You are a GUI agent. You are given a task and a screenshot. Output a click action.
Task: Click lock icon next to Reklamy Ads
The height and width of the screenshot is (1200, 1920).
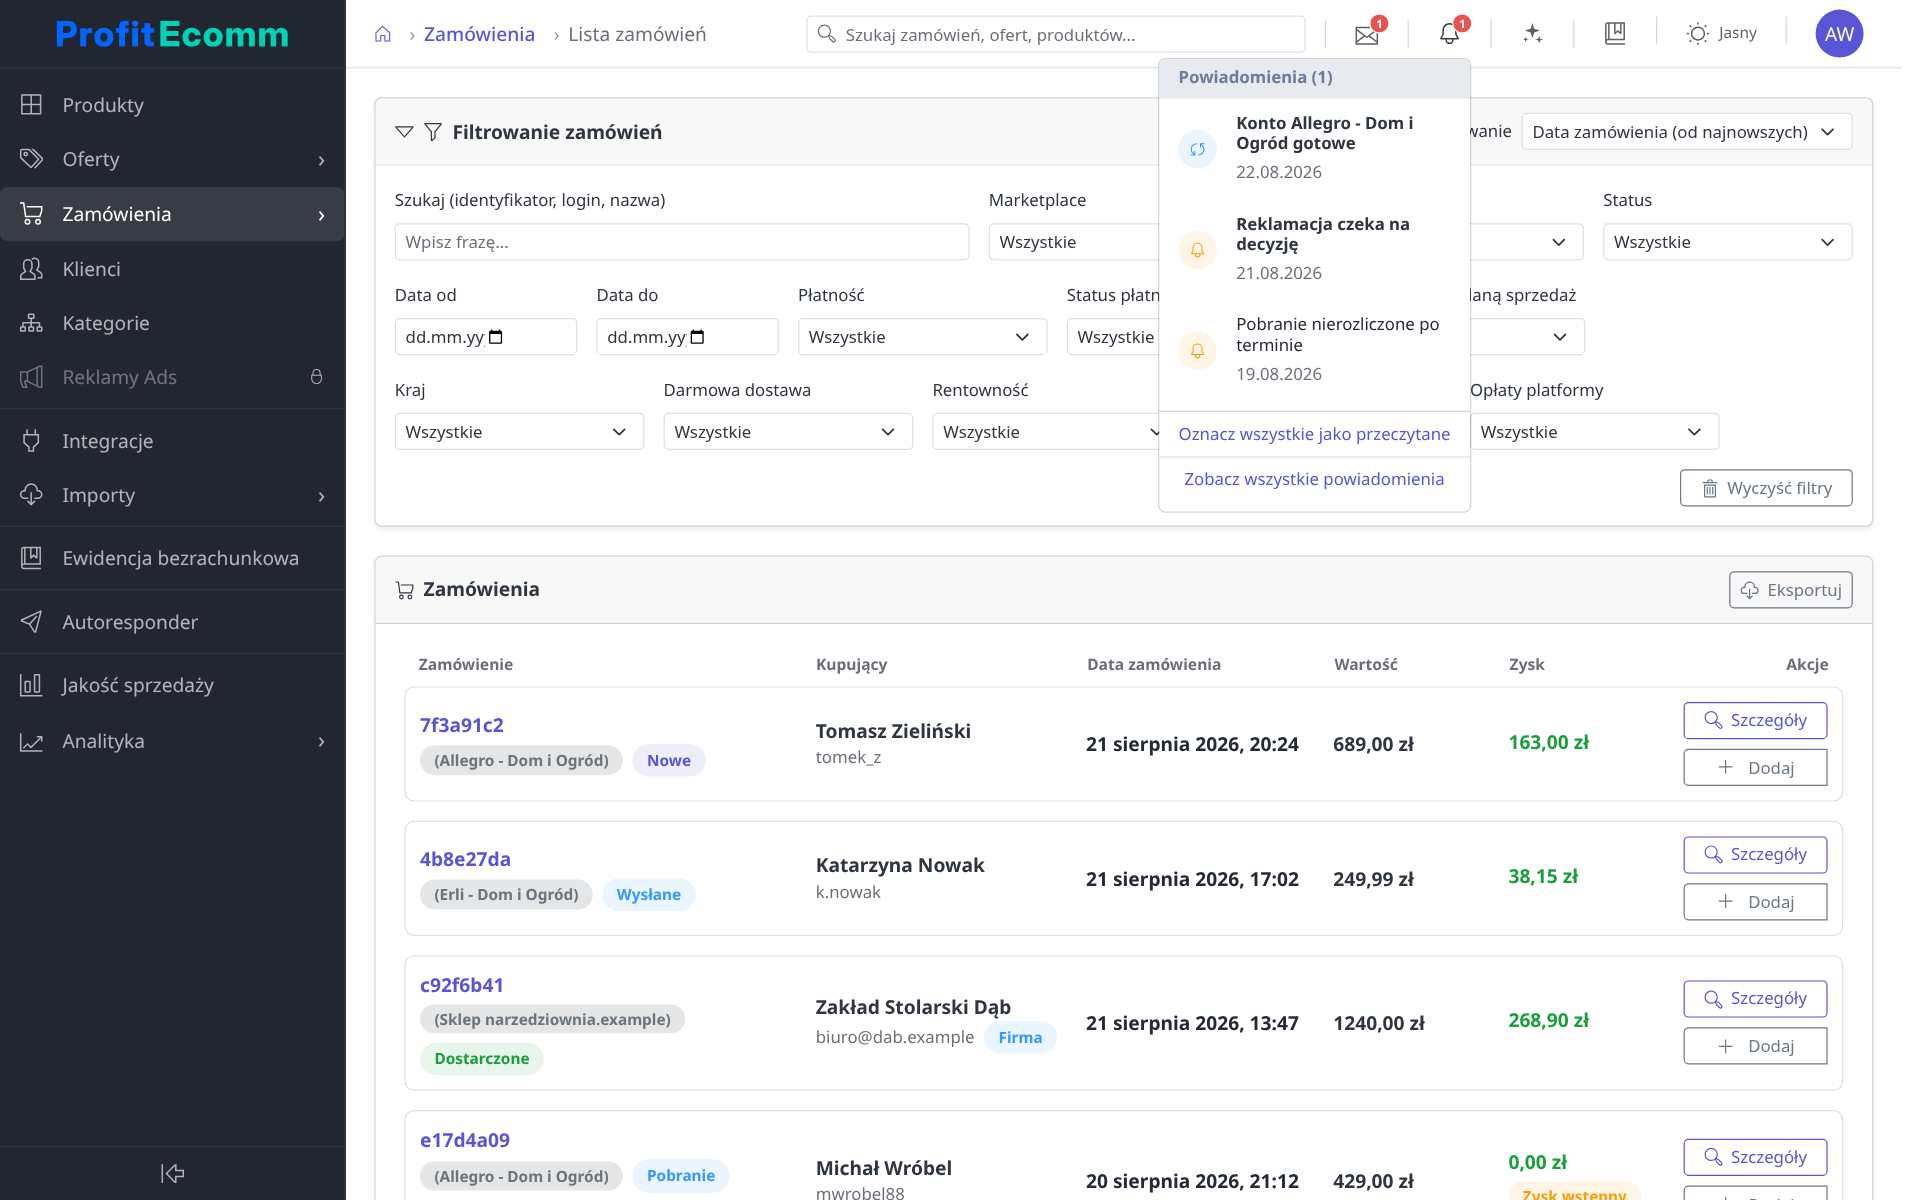pyautogui.click(x=316, y=377)
